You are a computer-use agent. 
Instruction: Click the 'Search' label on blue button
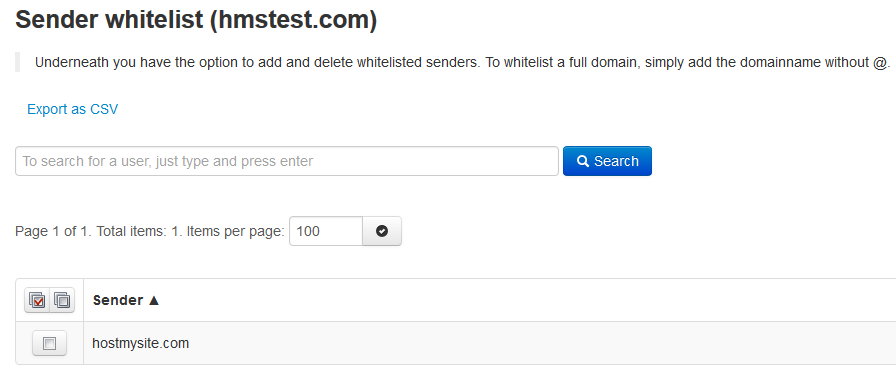617,161
